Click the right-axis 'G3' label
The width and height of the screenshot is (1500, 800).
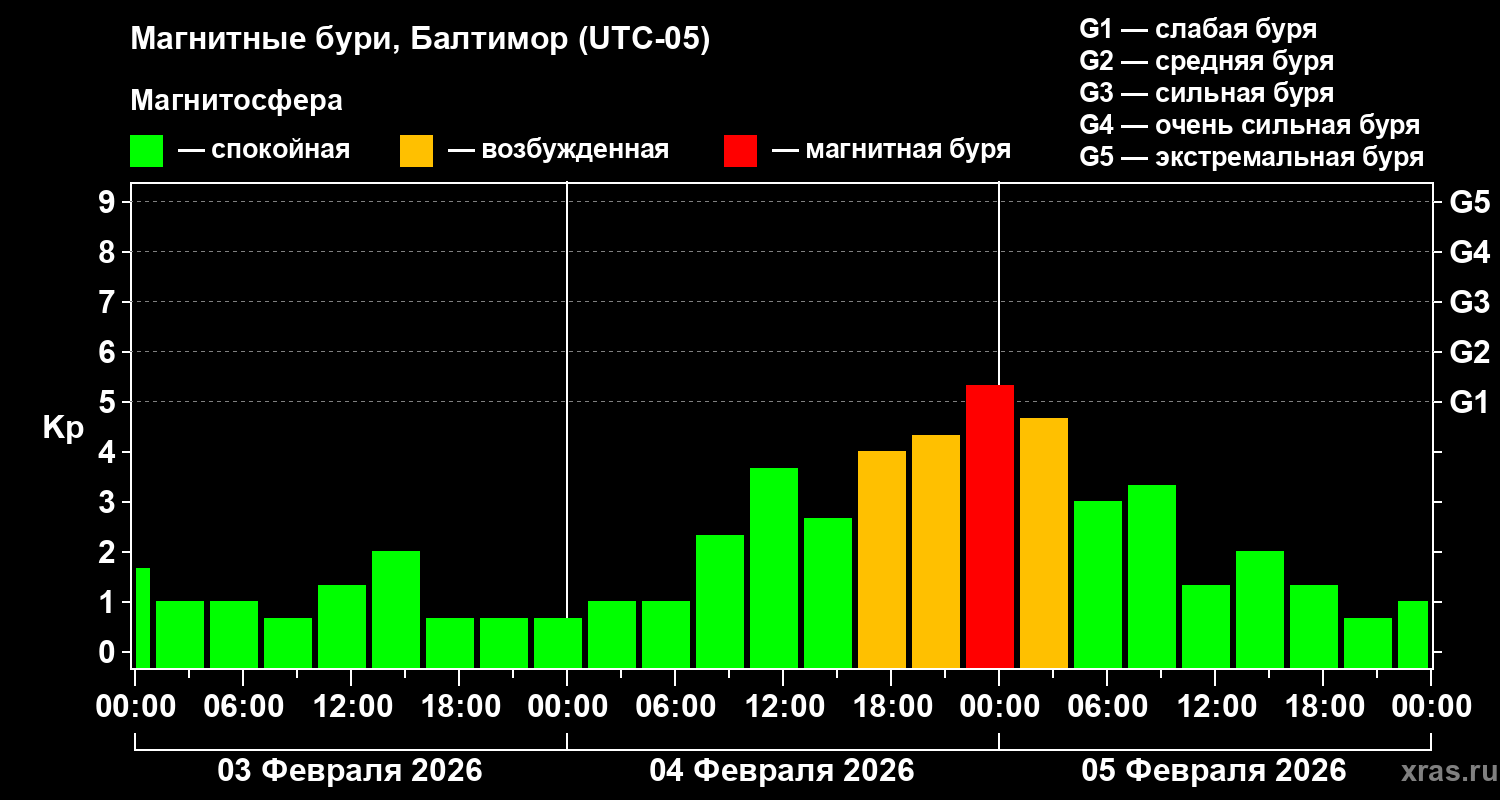point(1469,302)
